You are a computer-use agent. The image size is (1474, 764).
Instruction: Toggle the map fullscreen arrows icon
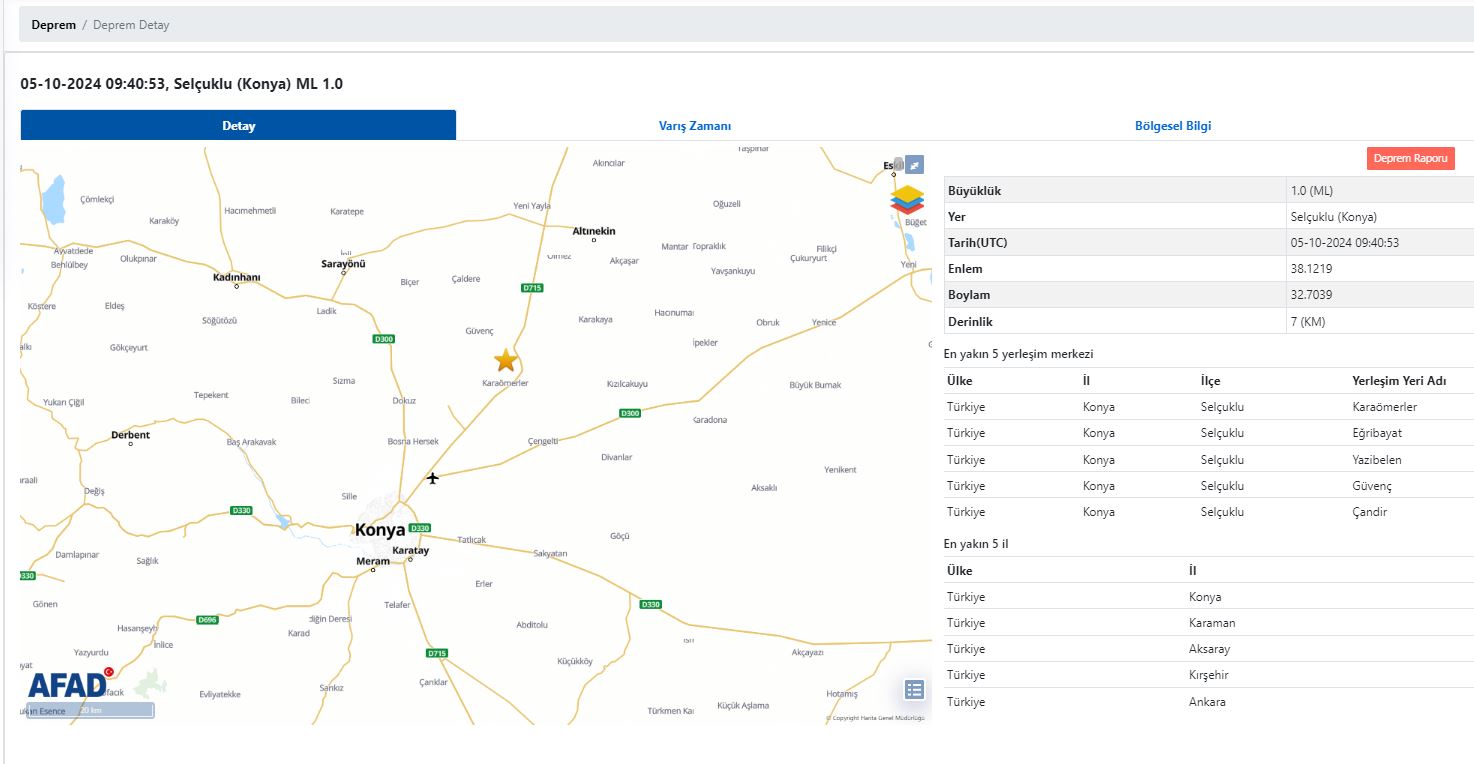[914, 164]
